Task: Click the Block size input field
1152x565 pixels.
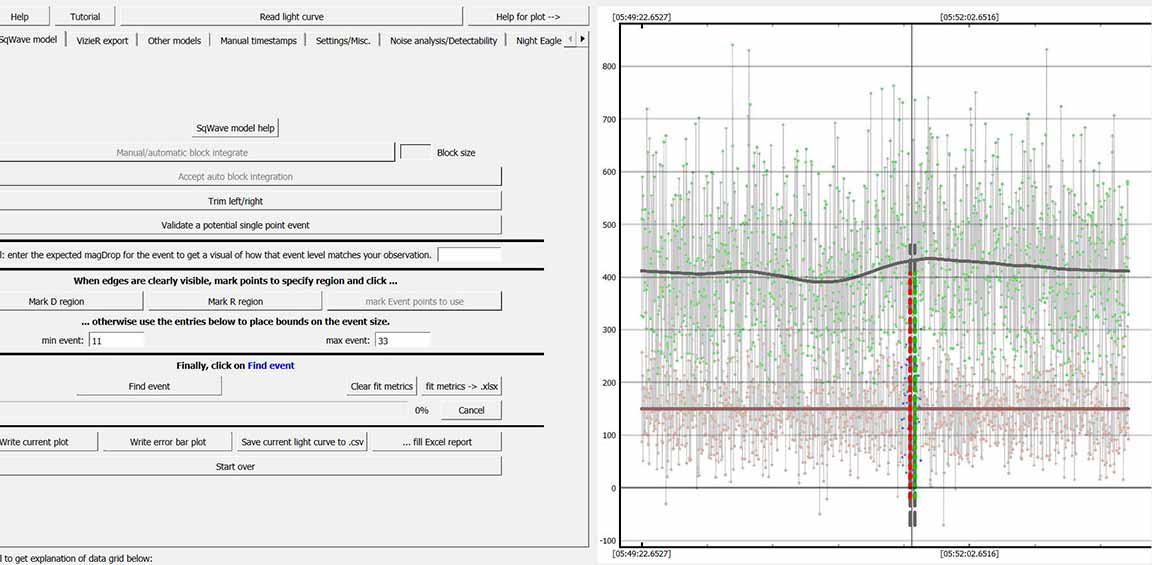Action: 415,152
